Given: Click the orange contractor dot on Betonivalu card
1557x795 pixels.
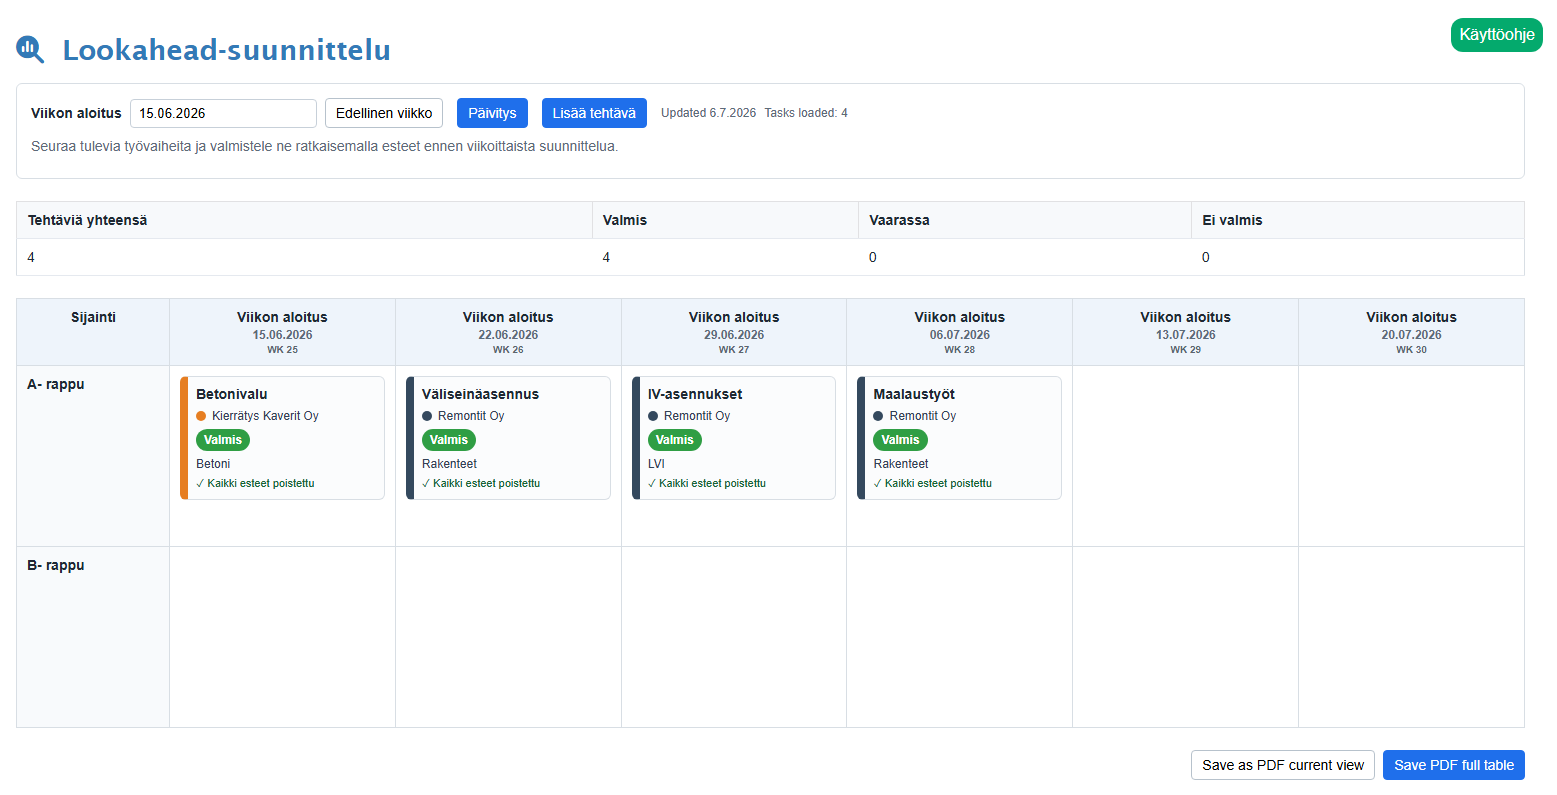Looking at the screenshot, I should tap(201, 416).
